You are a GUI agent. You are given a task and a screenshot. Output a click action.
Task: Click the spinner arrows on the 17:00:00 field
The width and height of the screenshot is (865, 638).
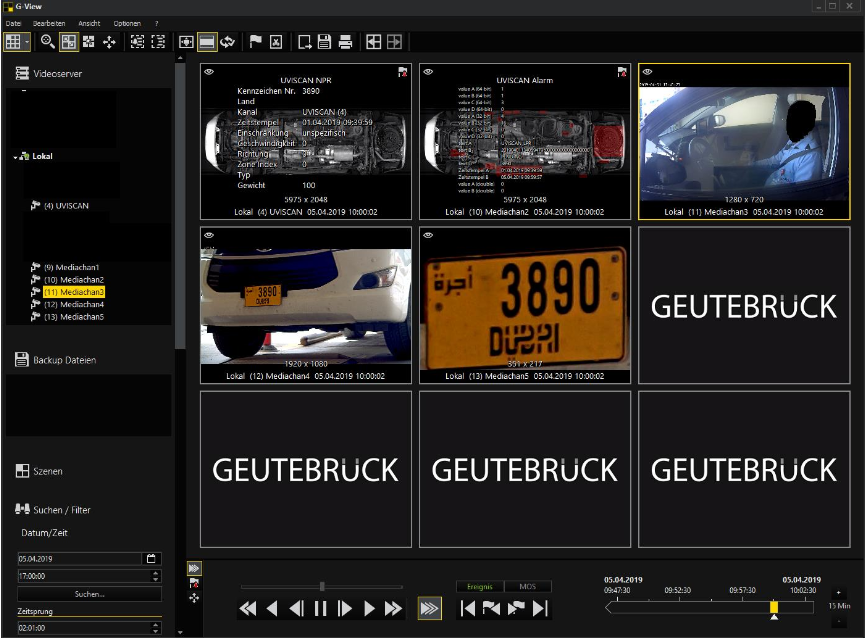(156, 576)
